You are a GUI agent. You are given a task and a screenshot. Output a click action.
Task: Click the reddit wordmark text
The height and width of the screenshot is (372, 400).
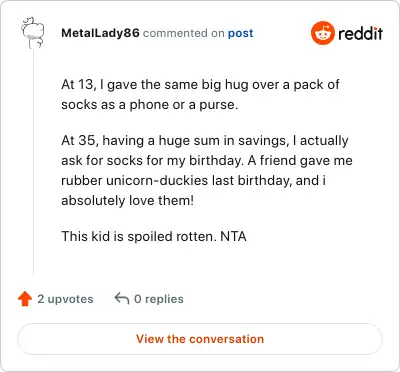[x=360, y=33]
